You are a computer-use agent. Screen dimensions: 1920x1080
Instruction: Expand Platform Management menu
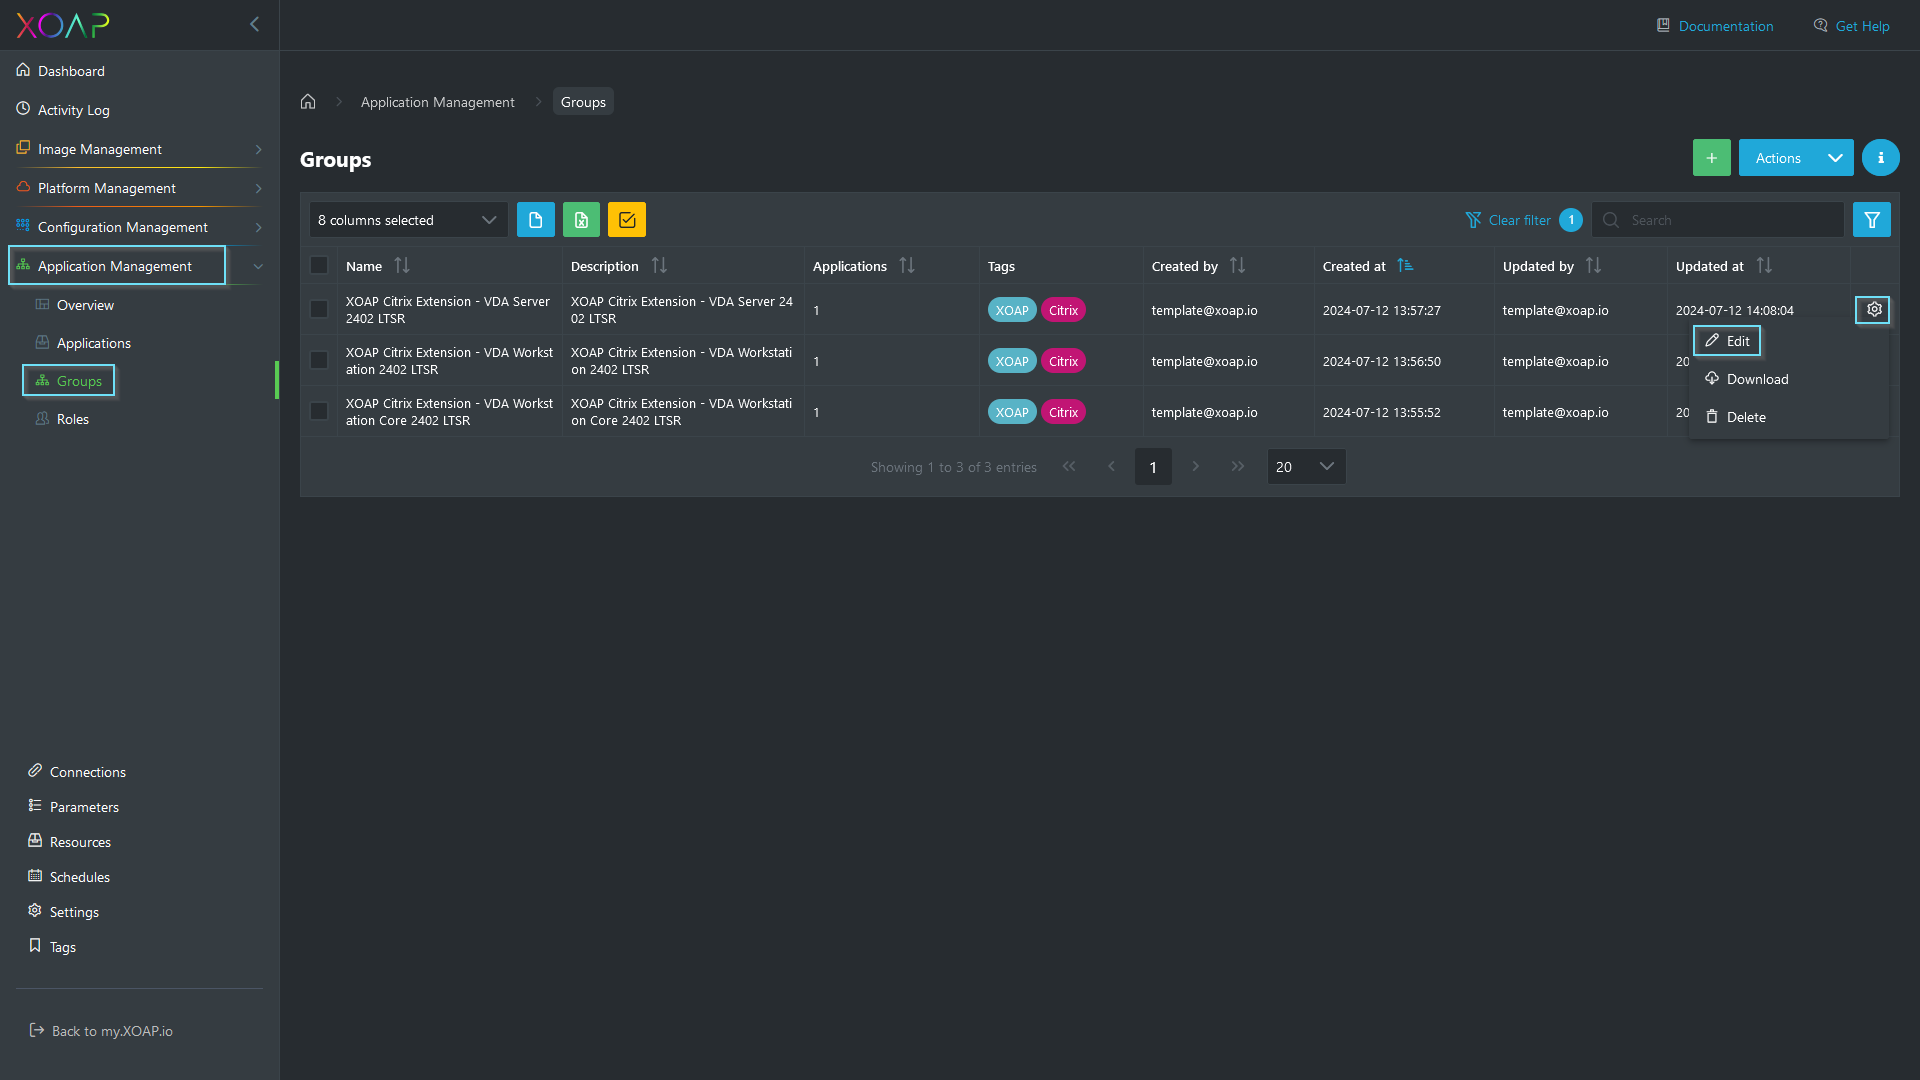139,188
